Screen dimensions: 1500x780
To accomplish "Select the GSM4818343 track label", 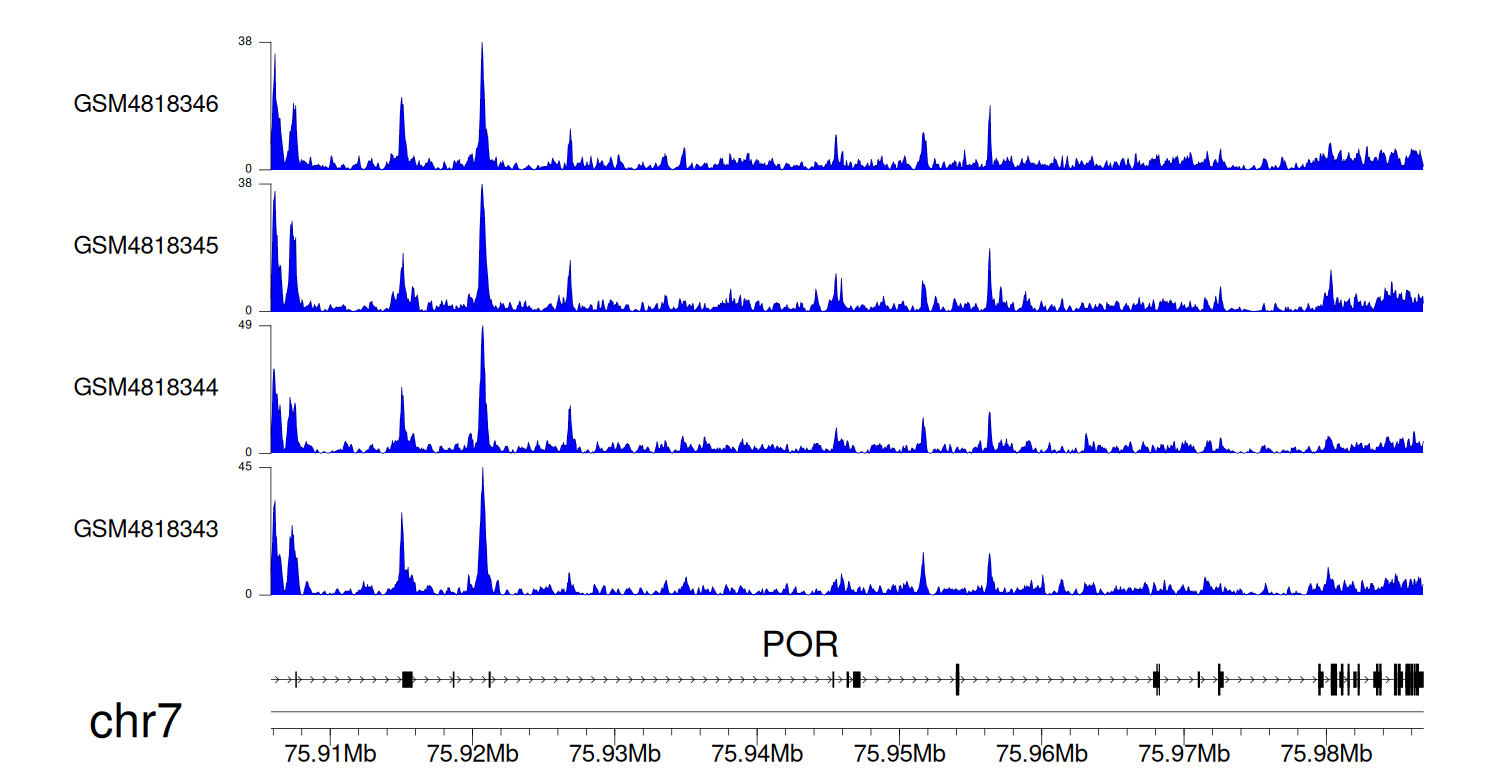I will click(x=146, y=529).
